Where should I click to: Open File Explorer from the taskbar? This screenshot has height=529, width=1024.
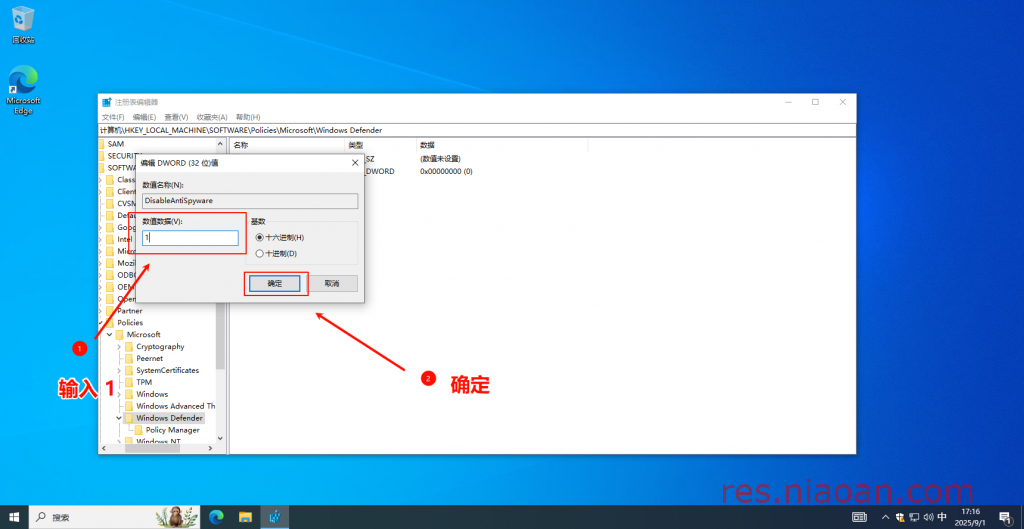pyautogui.click(x=246, y=517)
